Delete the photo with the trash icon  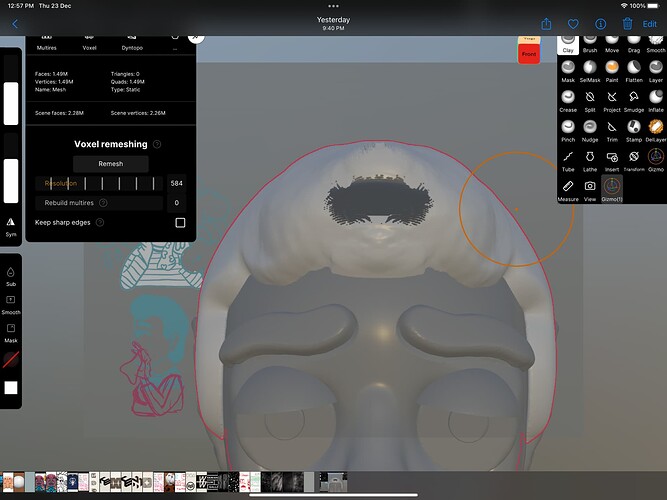[x=627, y=24]
